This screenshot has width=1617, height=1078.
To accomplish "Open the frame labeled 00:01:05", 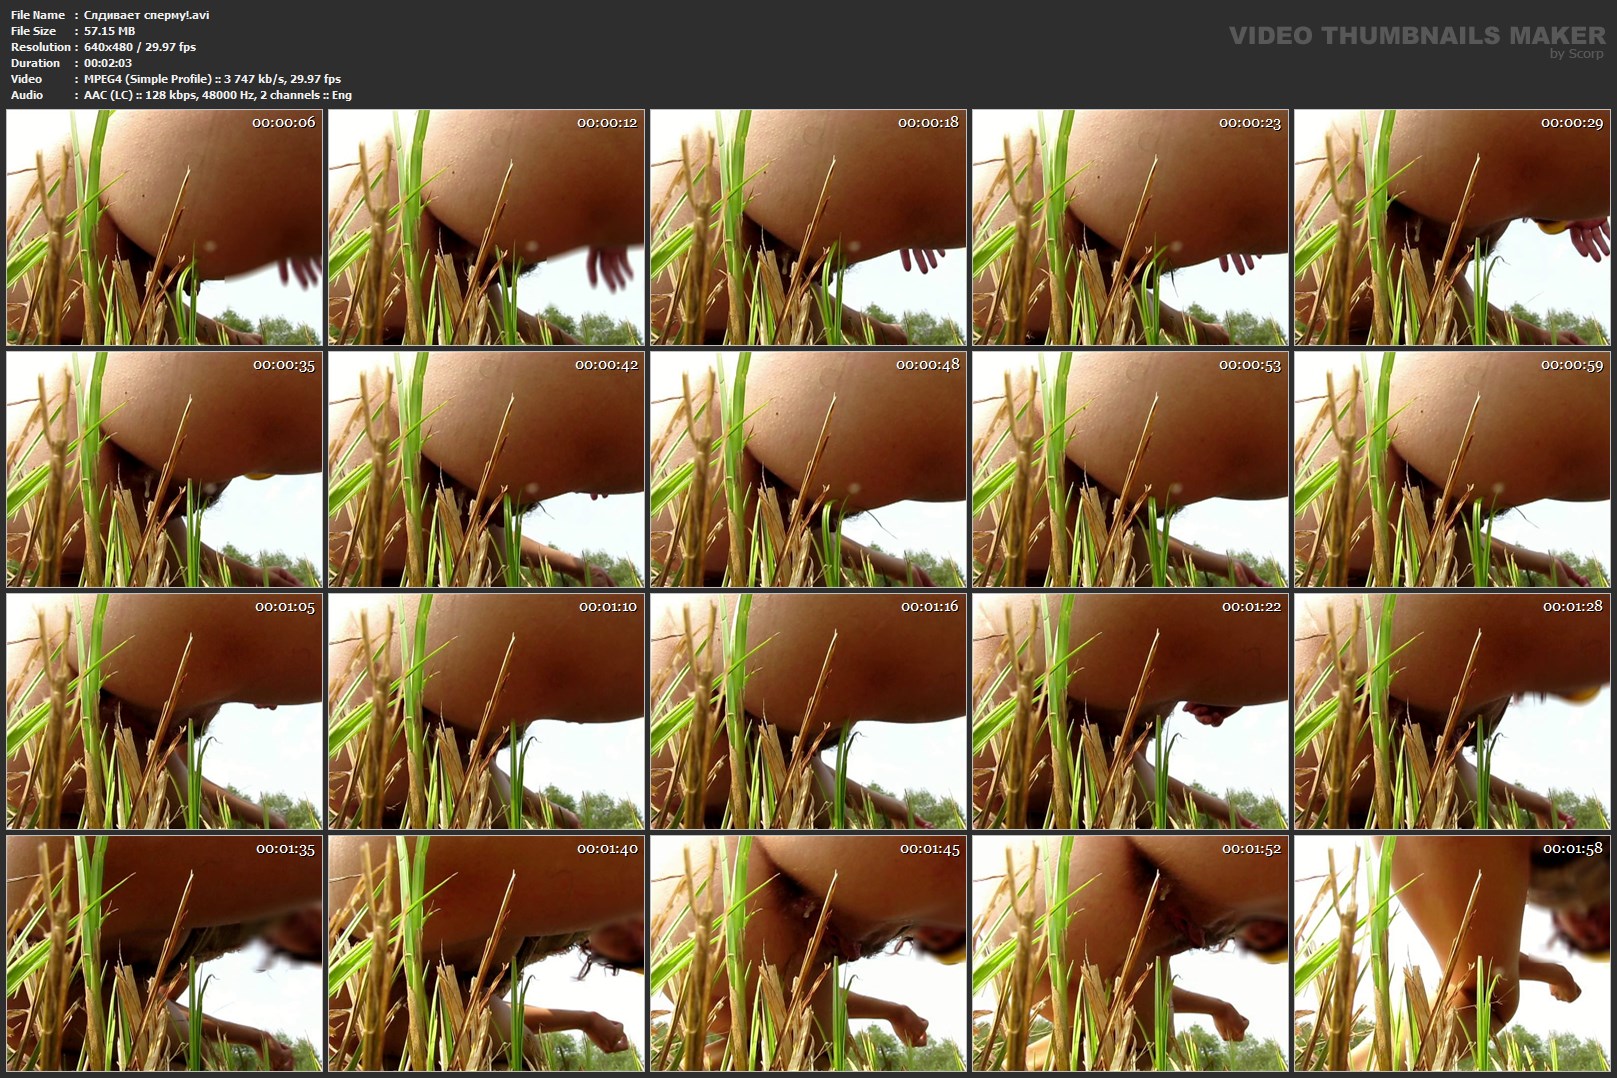I will [164, 711].
